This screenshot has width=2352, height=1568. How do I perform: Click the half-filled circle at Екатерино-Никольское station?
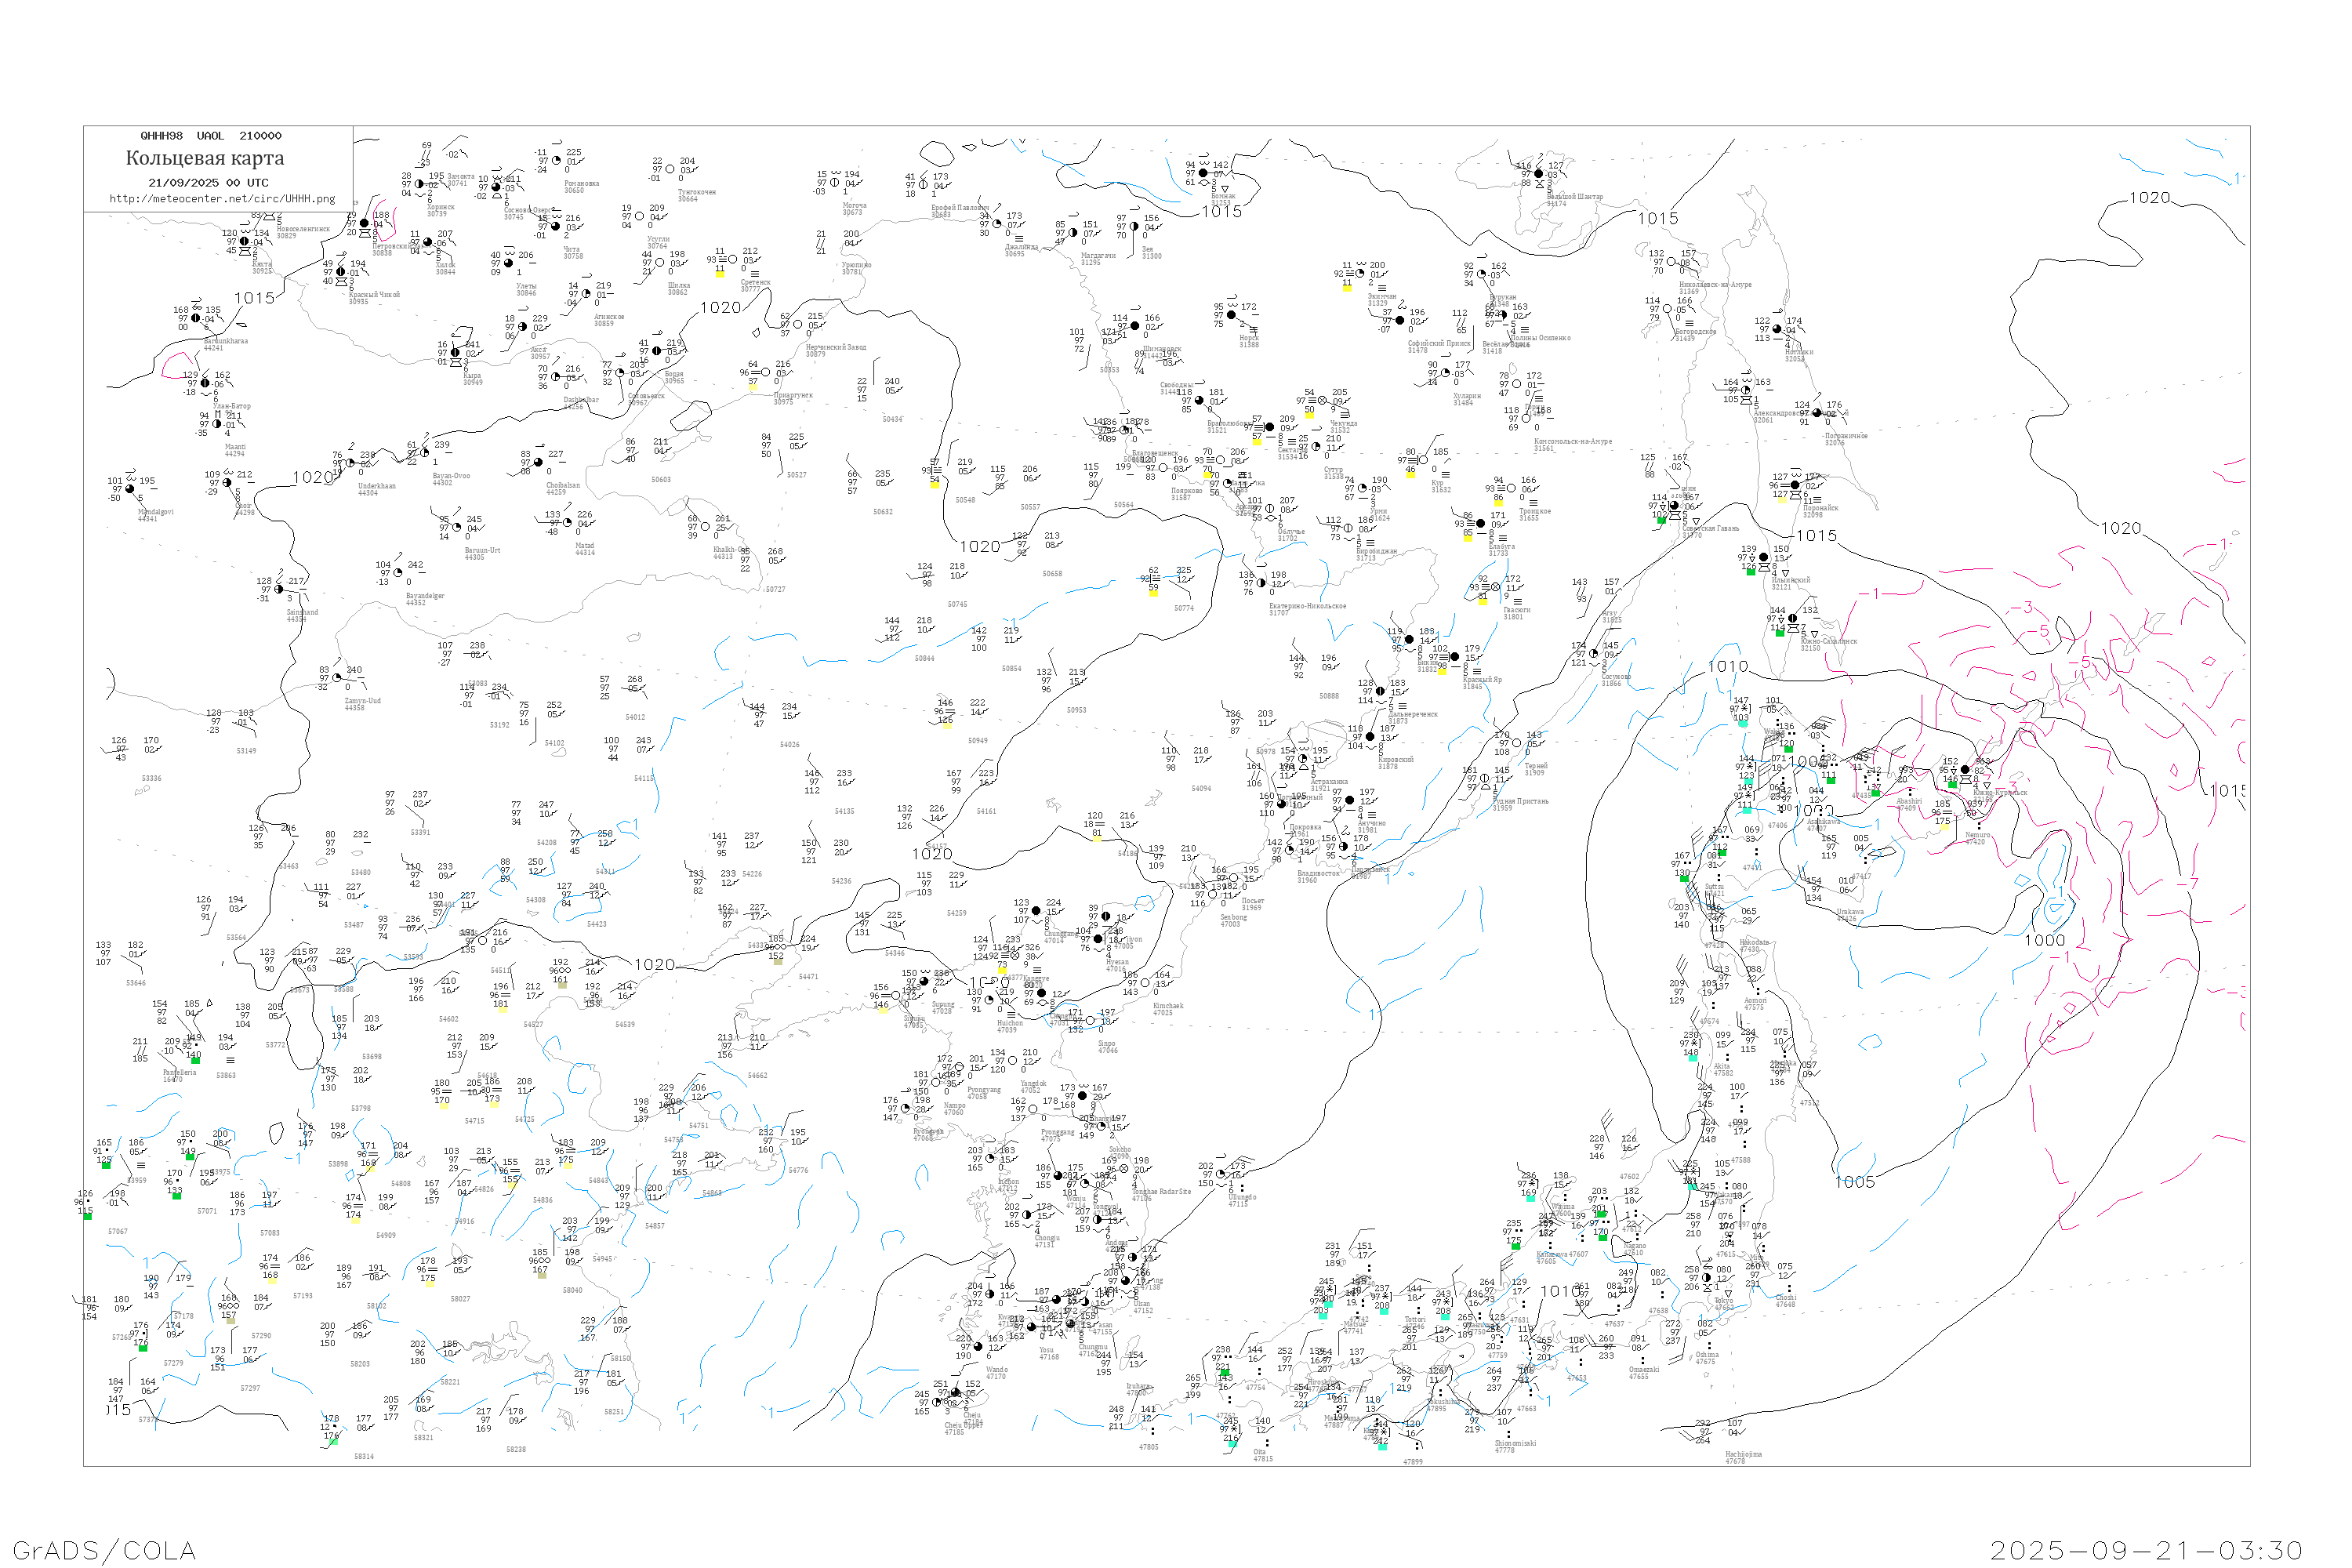(x=1261, y=583)
